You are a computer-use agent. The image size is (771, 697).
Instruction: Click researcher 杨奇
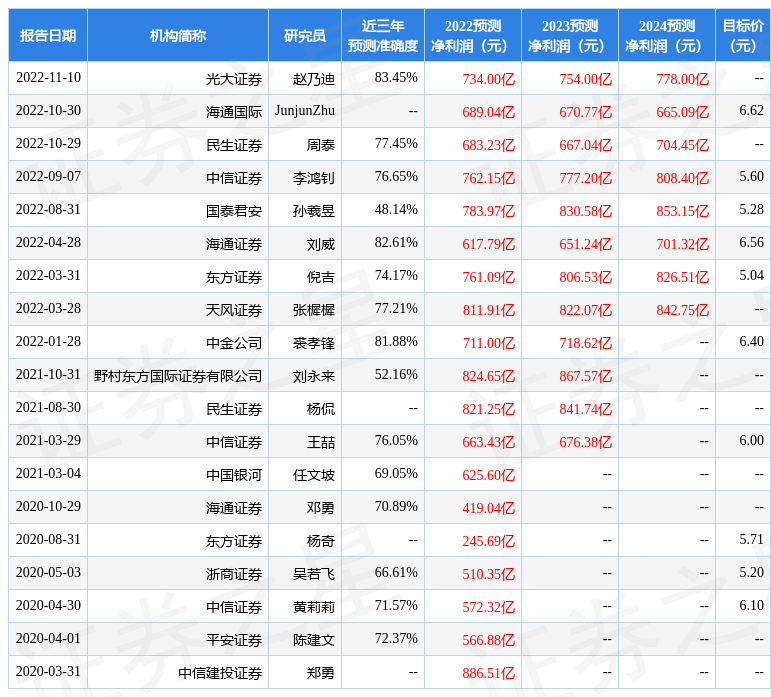click(x=321, y=541)
